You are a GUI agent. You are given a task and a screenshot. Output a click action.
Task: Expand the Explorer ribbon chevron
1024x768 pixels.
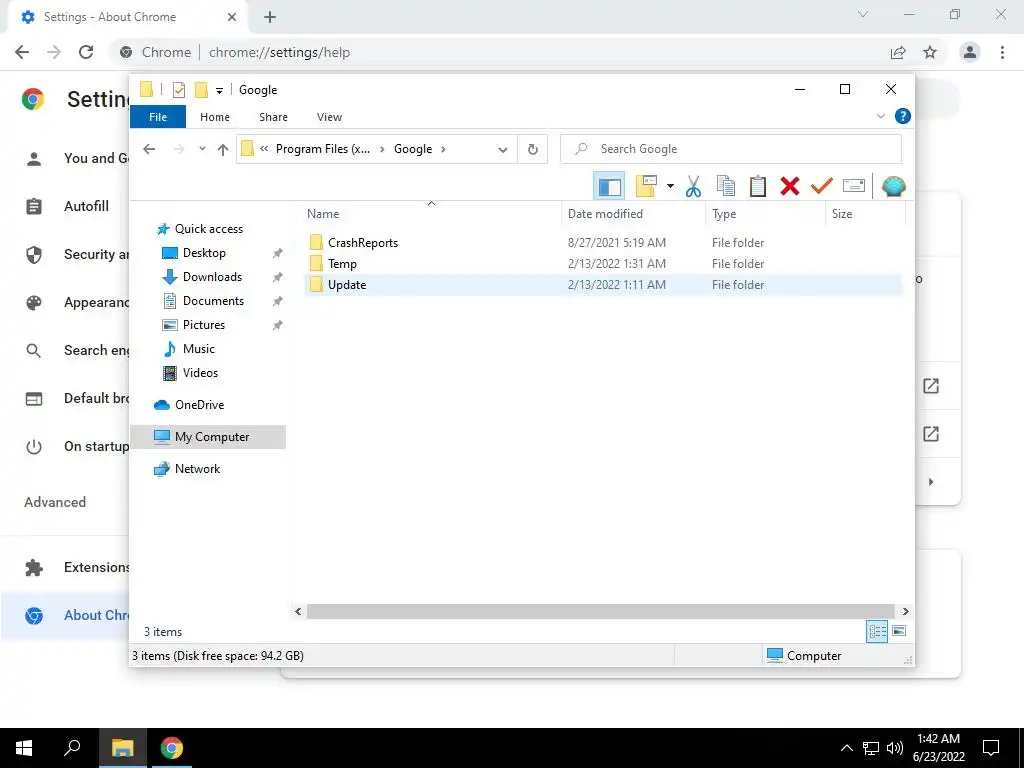click(x=880, y=116)
